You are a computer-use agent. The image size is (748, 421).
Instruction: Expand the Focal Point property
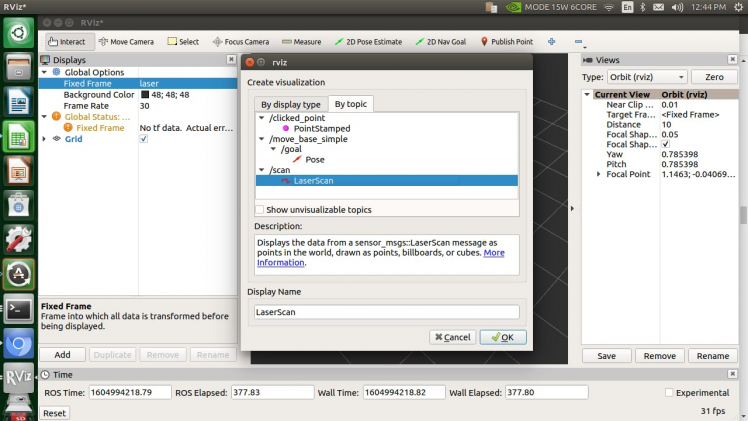click(x=599, y=174)
